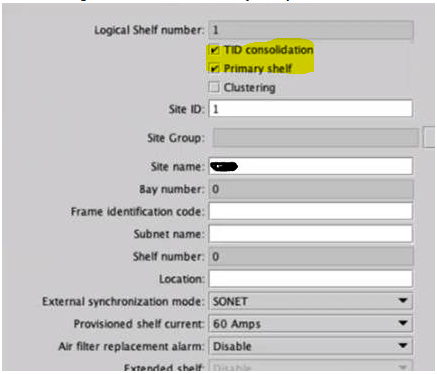The image size is (437, 374).
Task: Click the 'Clustering' label text
Action: (249, 88)
